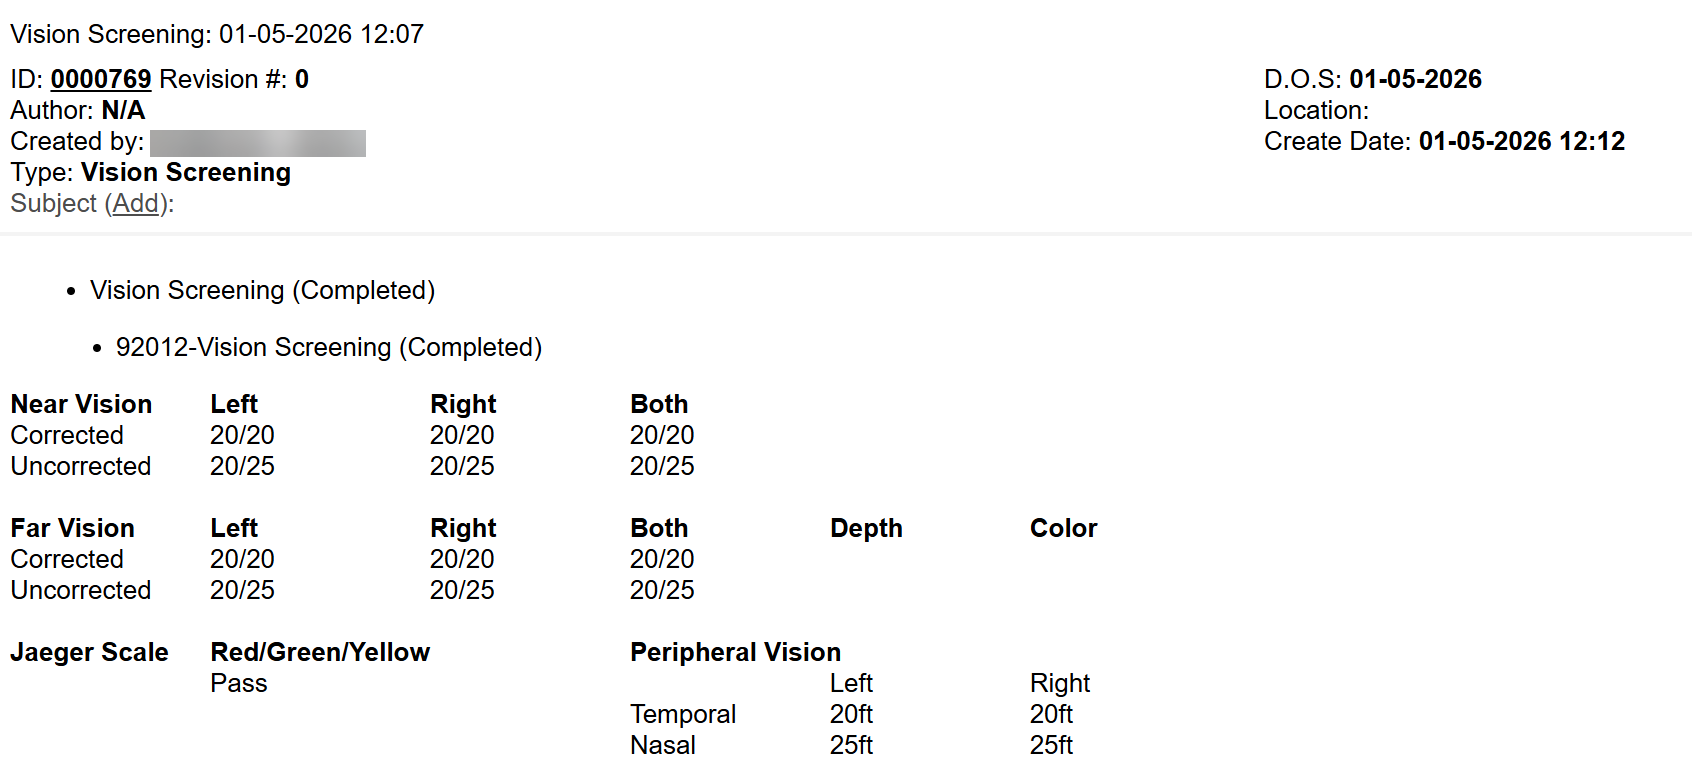The image size is (1692, 783).
Task: Click the Vision Screening (Completed) top bullet
Action: (x=262, y=290)
